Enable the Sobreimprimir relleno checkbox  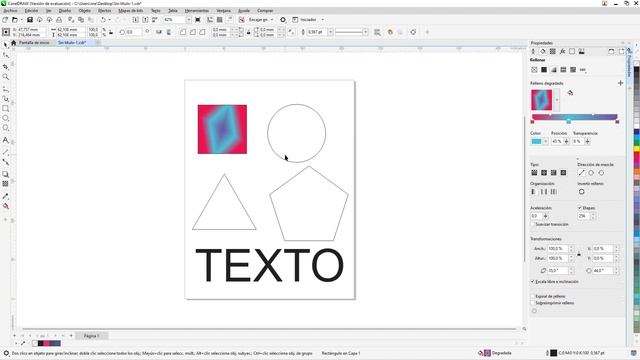coord(533,303)
